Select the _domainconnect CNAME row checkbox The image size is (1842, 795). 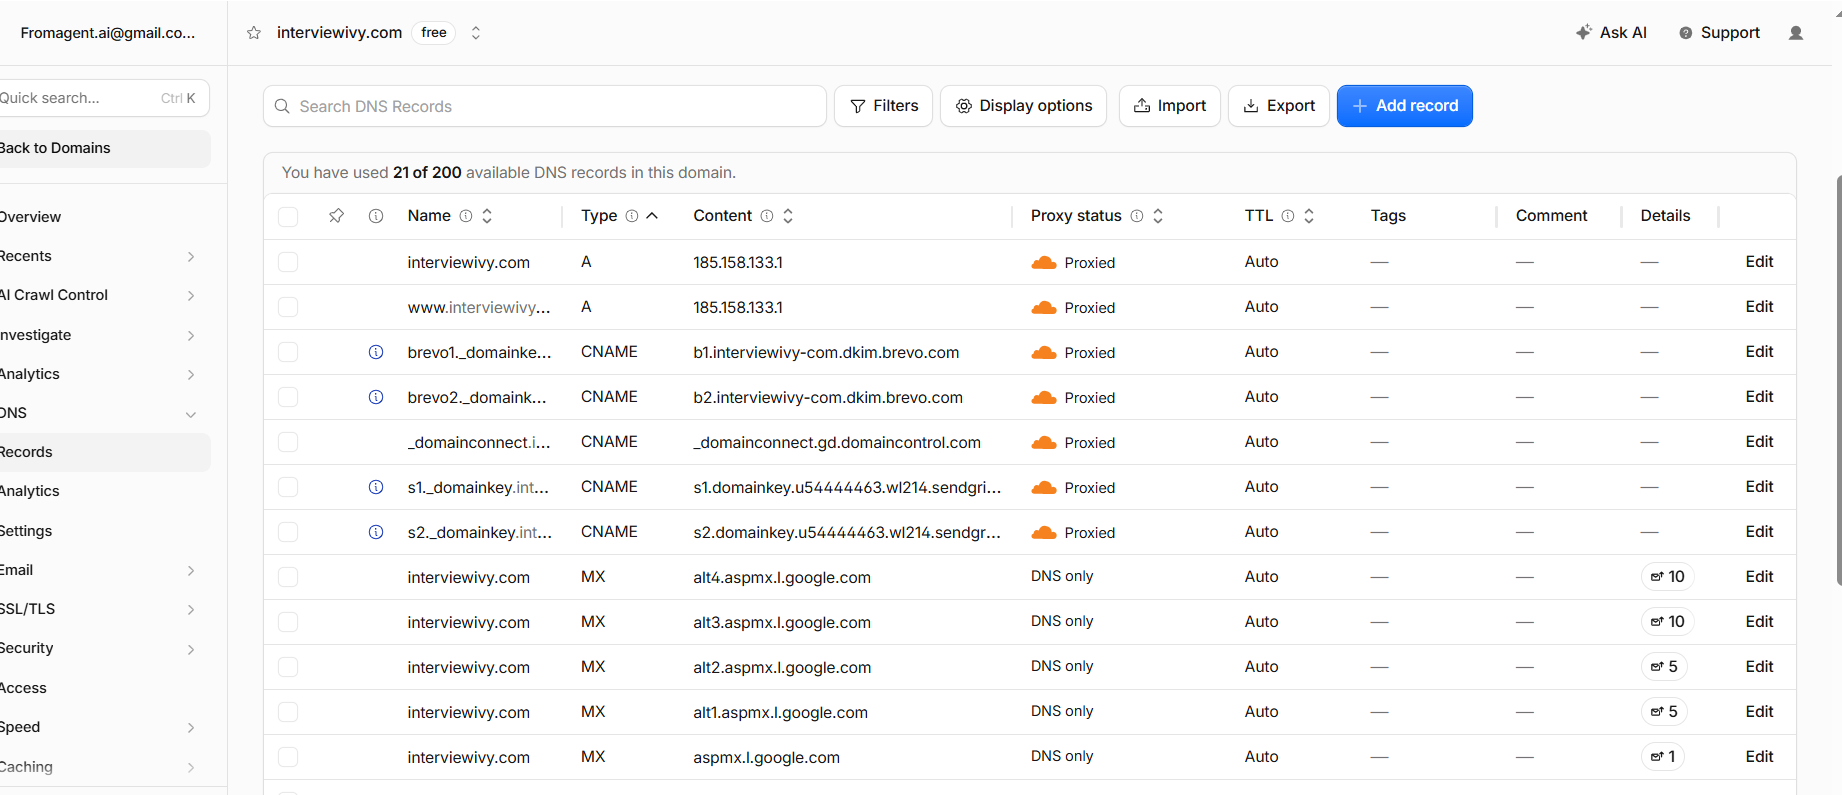(x=288, y=442)
